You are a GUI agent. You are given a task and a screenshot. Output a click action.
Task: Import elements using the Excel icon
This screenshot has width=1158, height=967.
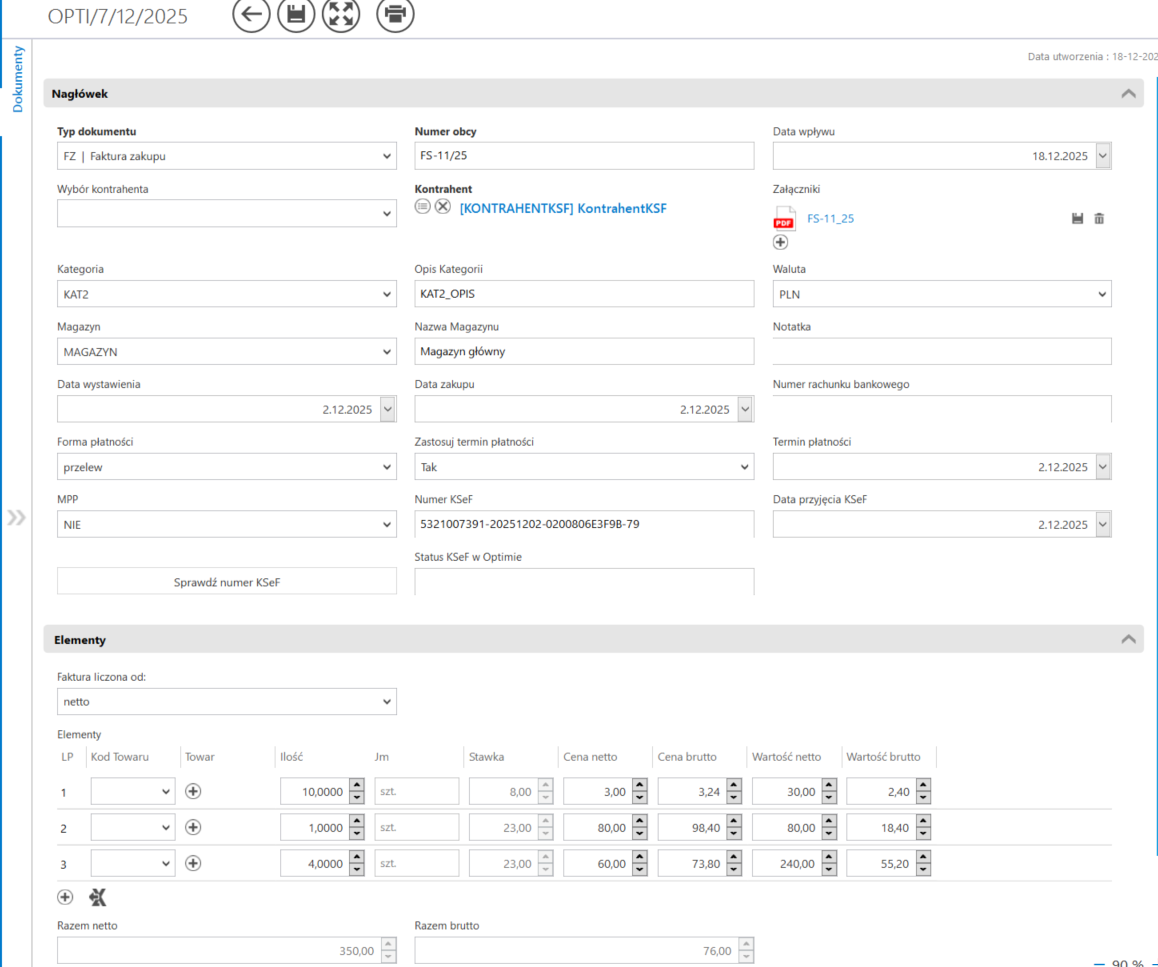click(97, 897)
